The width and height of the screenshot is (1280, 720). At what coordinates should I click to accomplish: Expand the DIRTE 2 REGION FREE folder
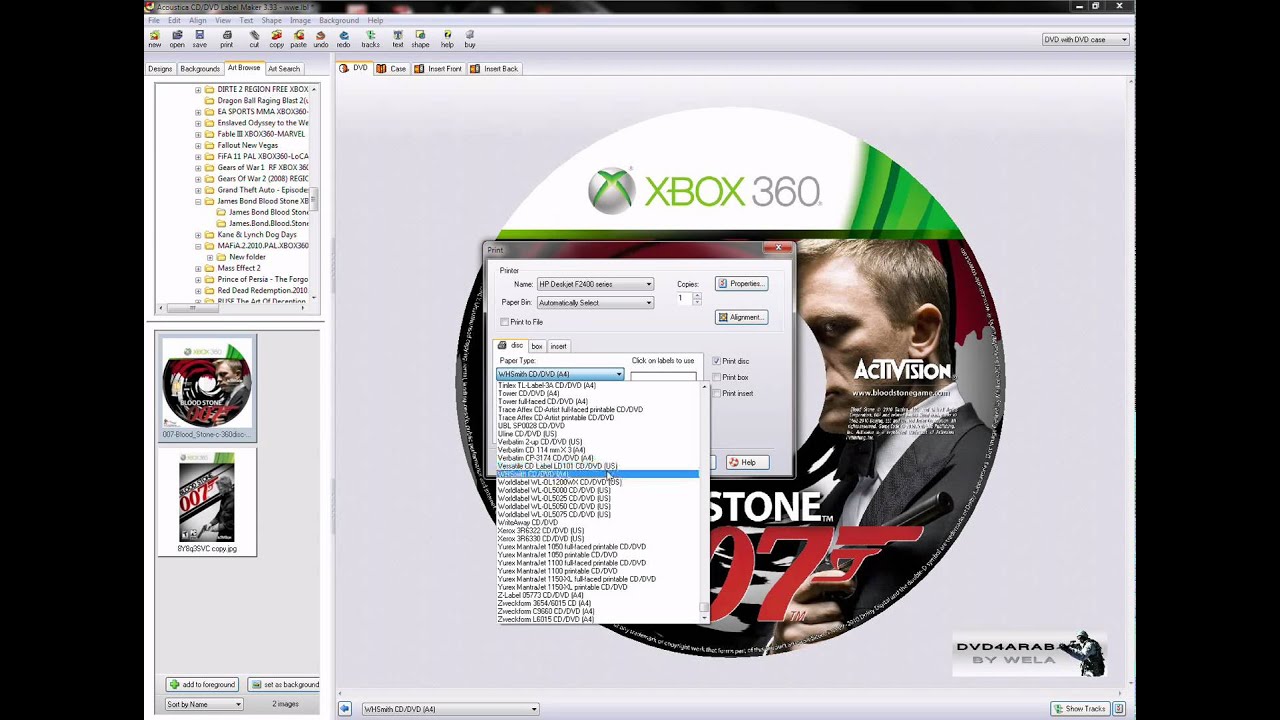pos(198,89)
